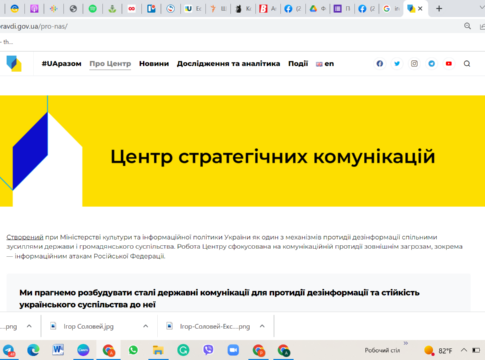Open Viber from the taskbar
This screenshot has height=360, width=485.
(x=208, y=350)
